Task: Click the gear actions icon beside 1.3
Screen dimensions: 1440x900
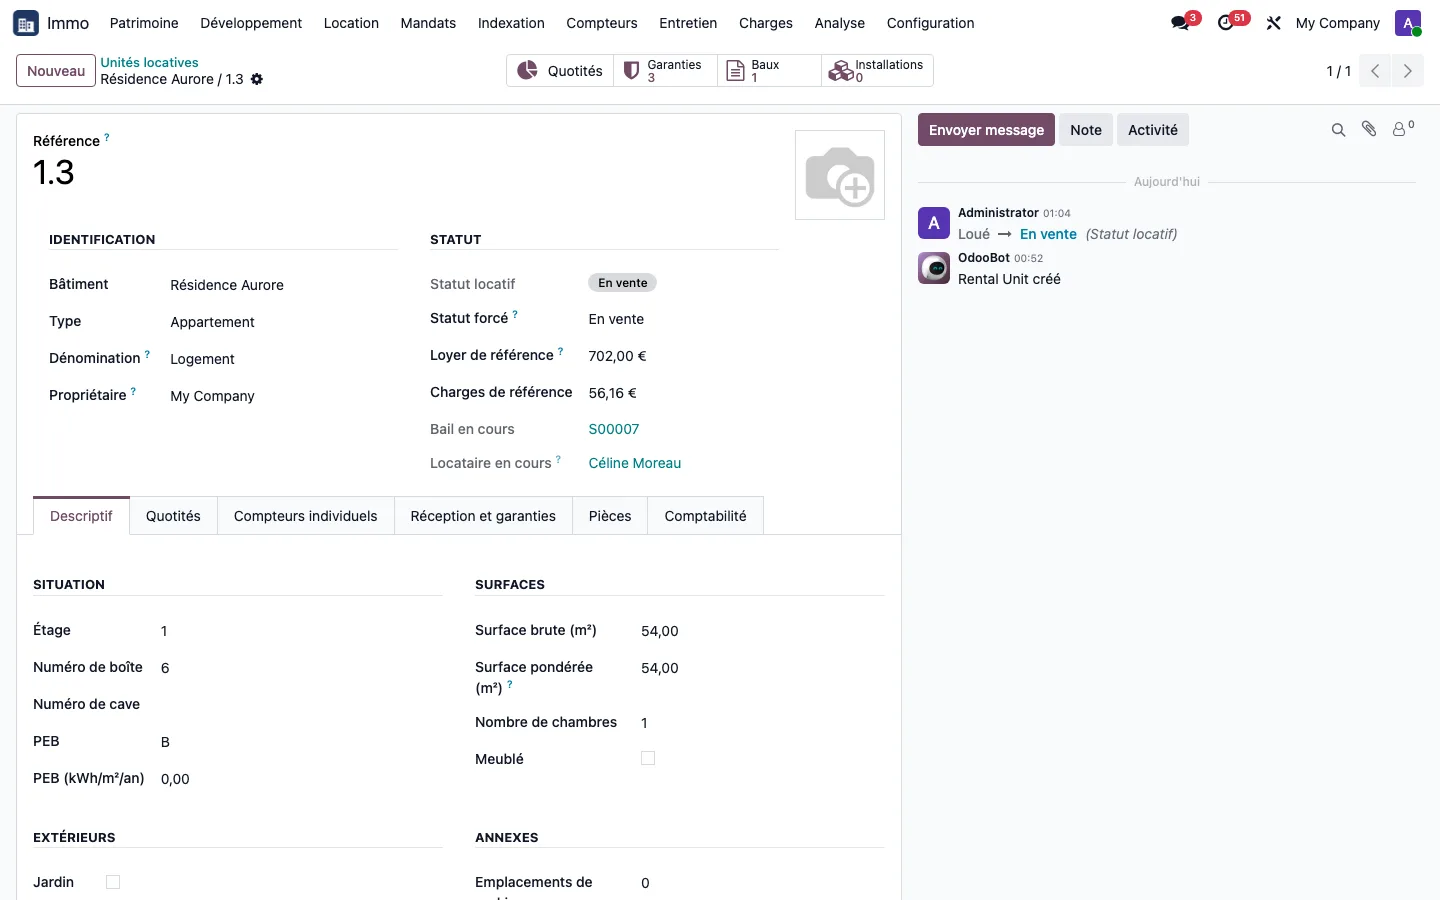Action: point(257,79)
